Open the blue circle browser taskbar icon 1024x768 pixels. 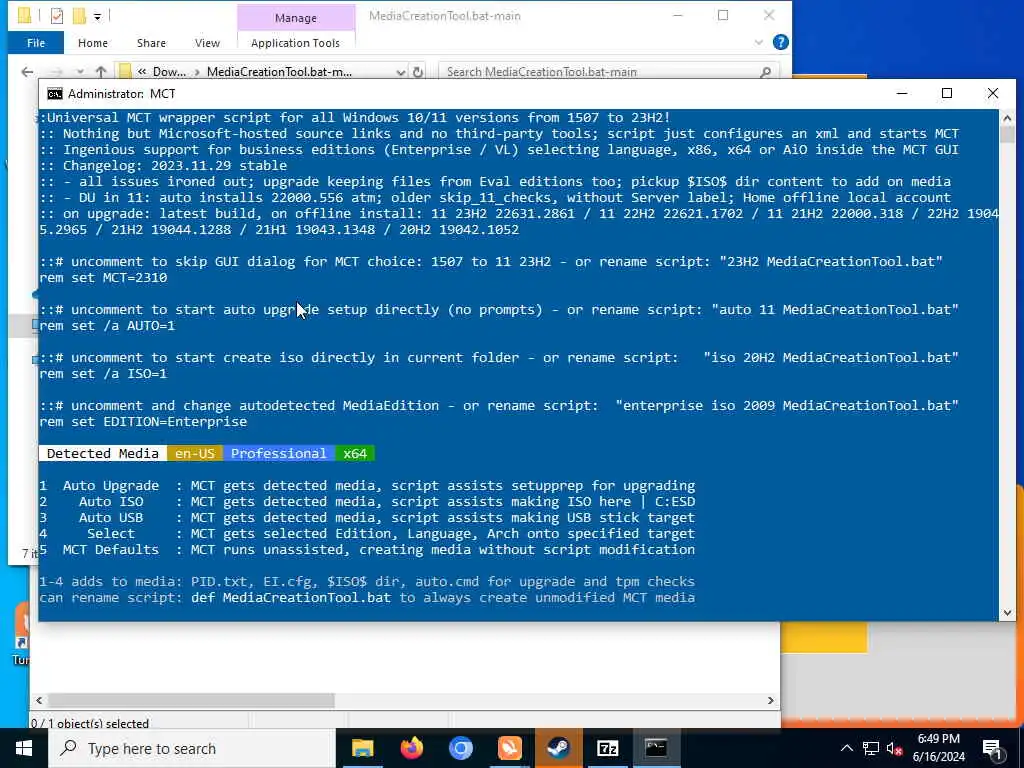pos(460,748)
